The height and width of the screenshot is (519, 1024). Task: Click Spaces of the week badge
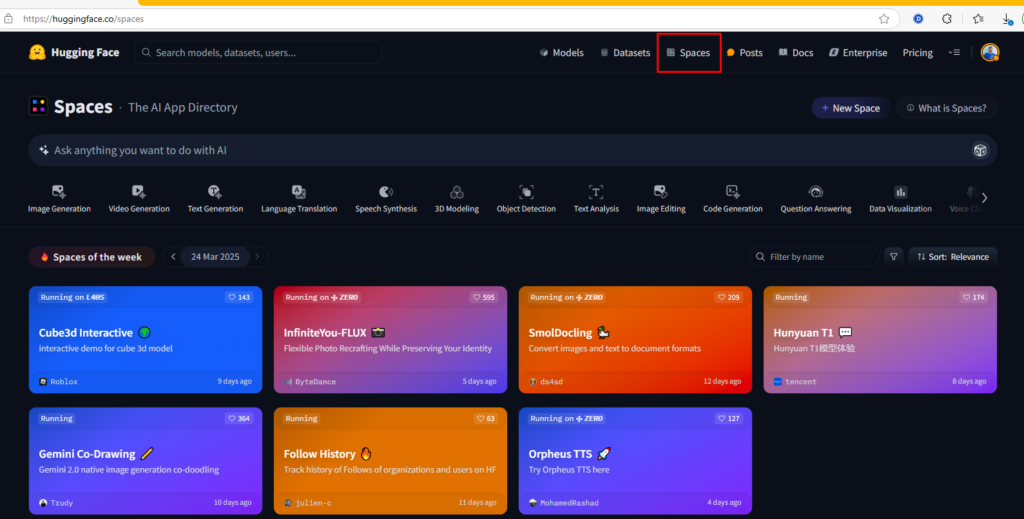click(91, 257)
